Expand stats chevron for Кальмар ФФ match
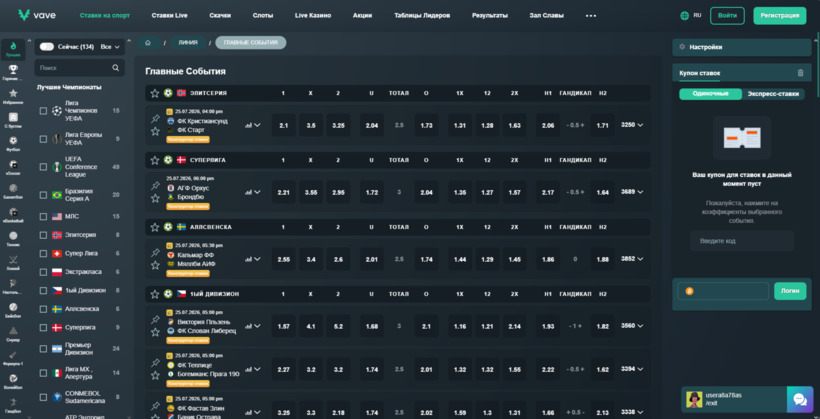Viewport: 820px width, 419px height. pyautogui.click(x=257, y=259)
